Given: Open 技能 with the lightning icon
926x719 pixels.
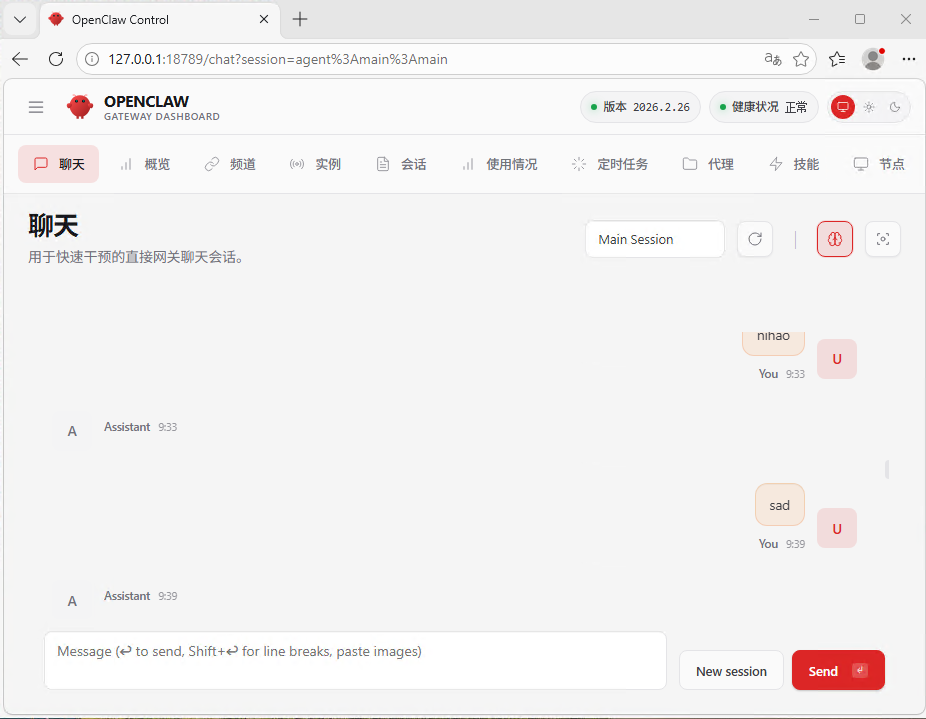Looking at the screenshot, I should [794, 164].
